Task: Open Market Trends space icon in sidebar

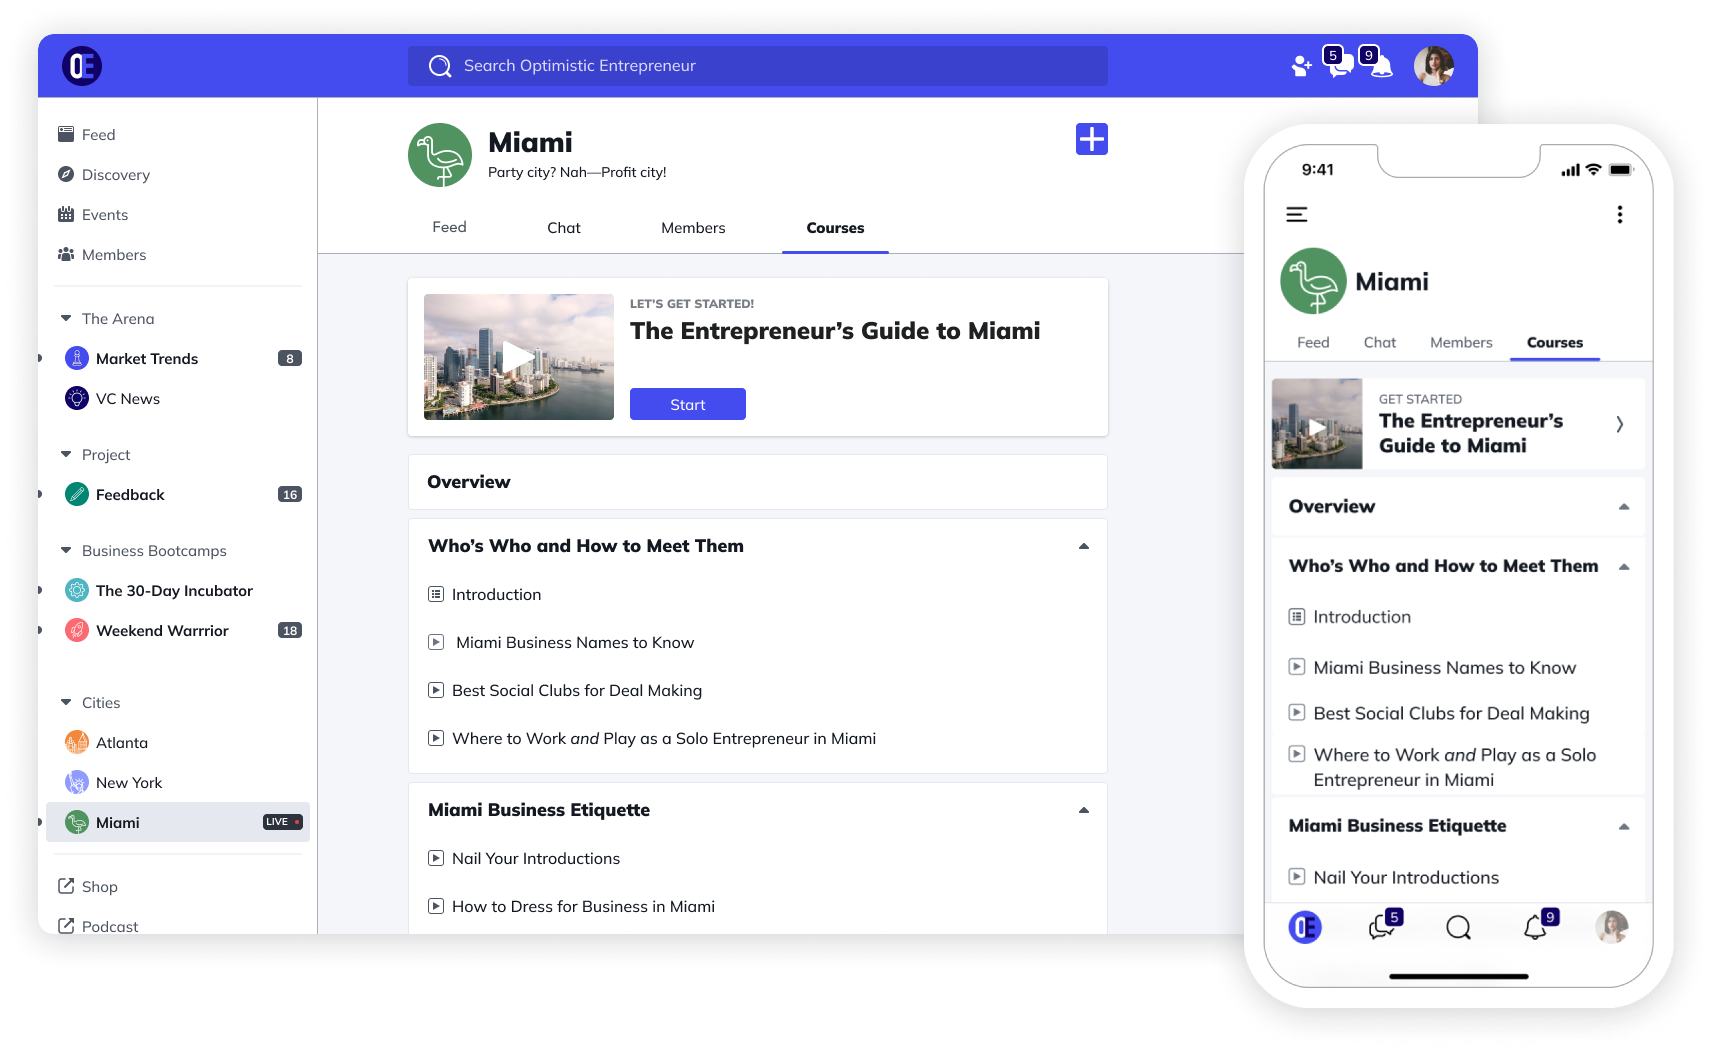Action: pyautogui.click(x=77, y=358)
